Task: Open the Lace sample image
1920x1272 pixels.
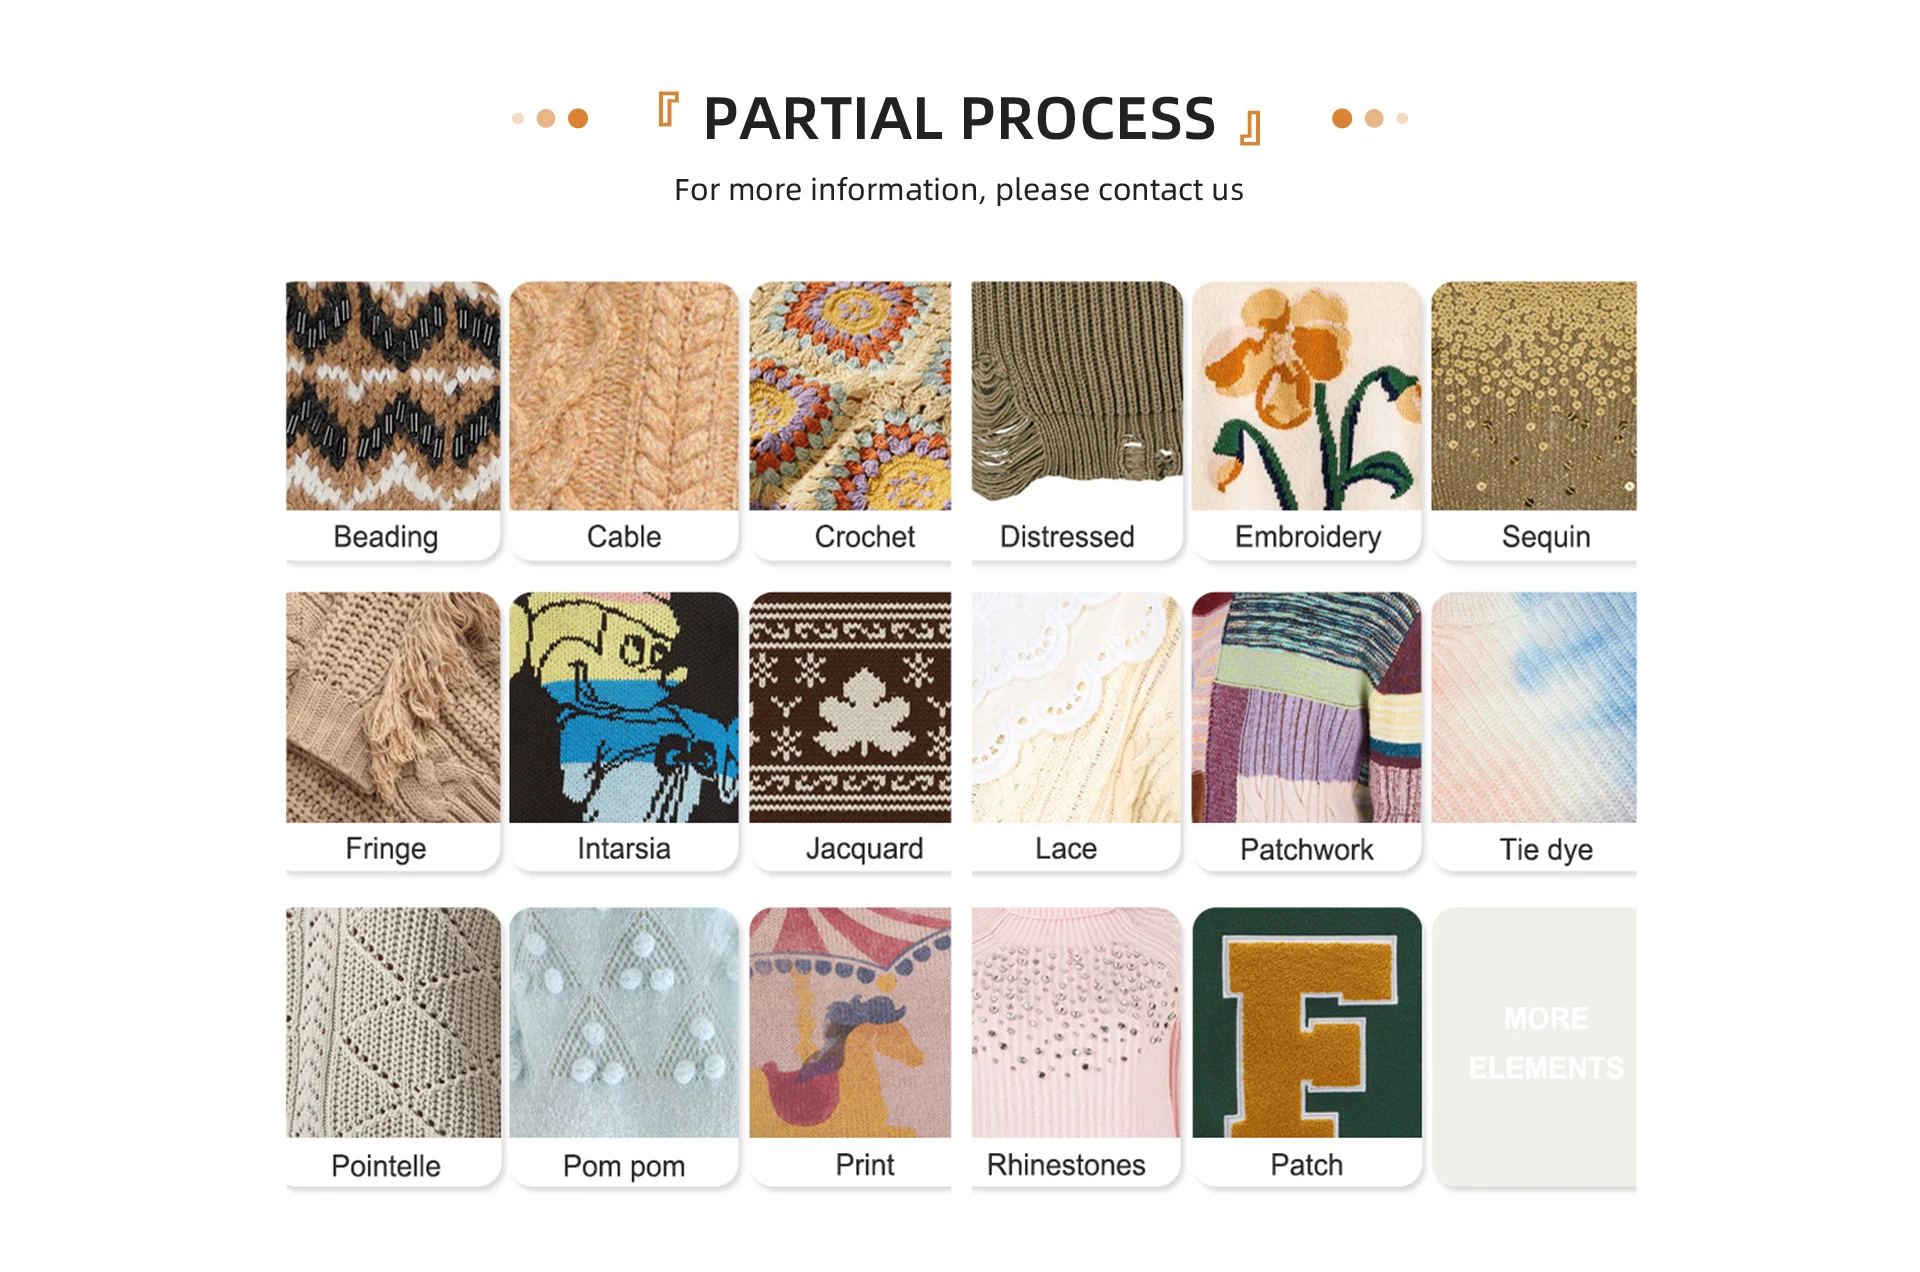Action: click(1077, 708)
